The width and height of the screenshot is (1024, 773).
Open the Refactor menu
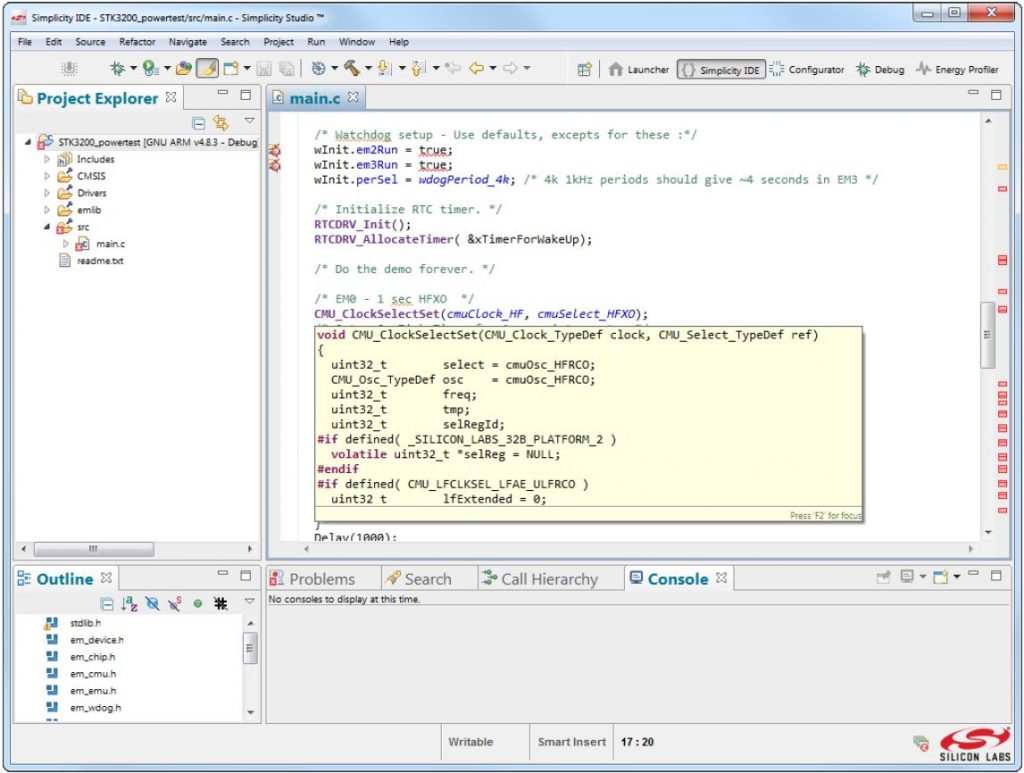137,42
